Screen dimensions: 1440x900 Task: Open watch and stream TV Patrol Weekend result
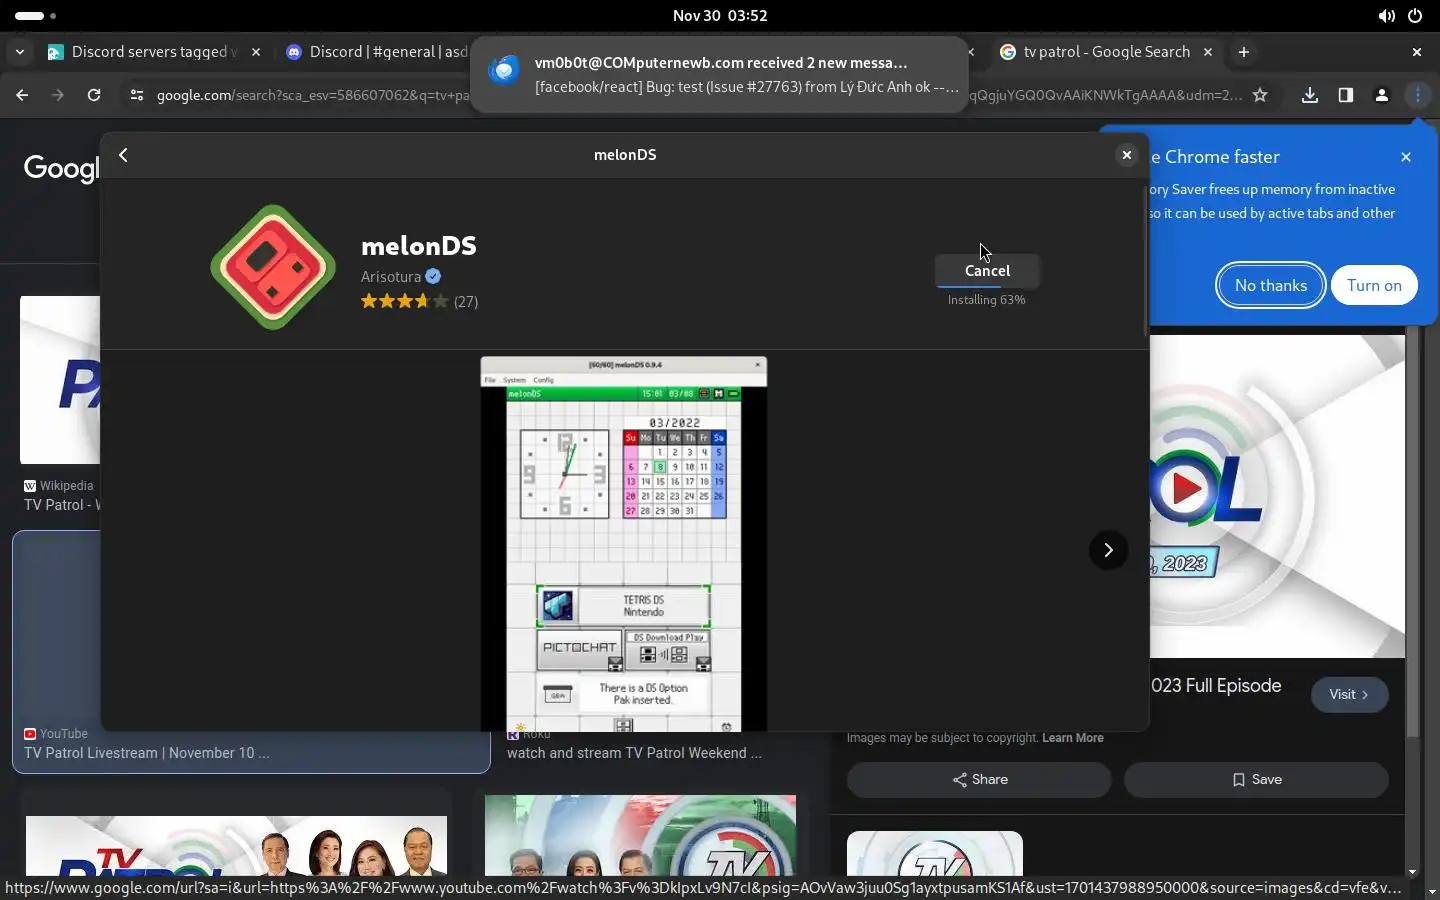pyautogui.click(x=634, y=753)
